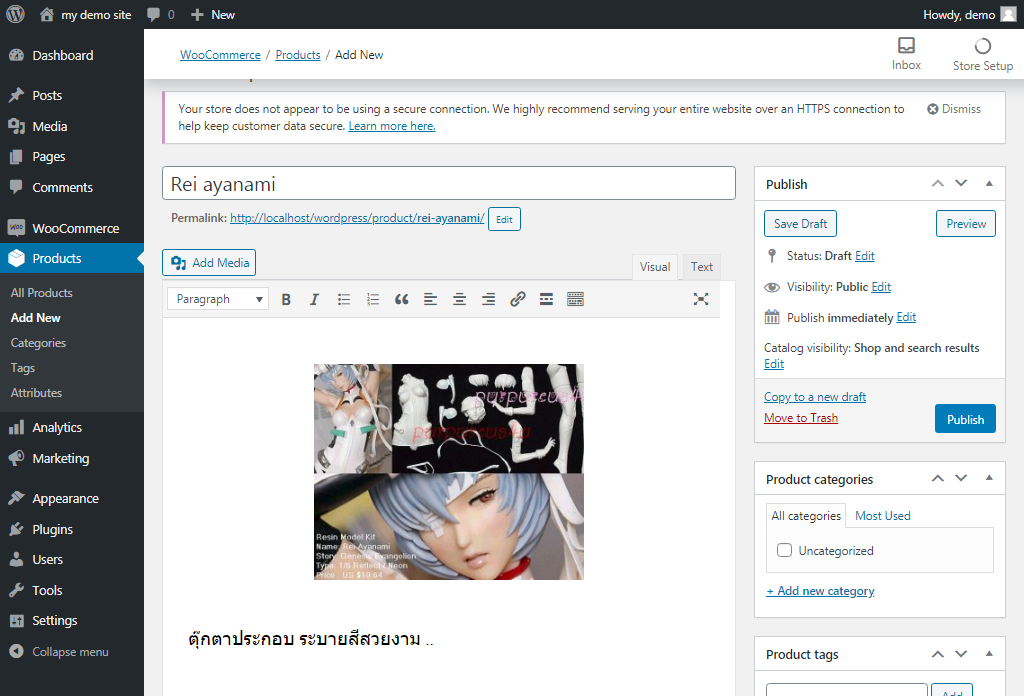Click the product title input field
This screenshot has width=1024, height=696.
click(x=448, y=184)
